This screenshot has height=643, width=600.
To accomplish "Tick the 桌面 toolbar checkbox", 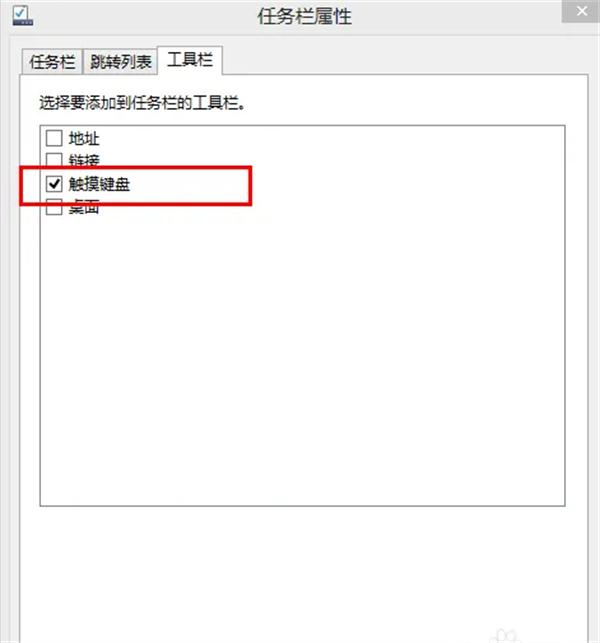I will (x=54, y=208).
